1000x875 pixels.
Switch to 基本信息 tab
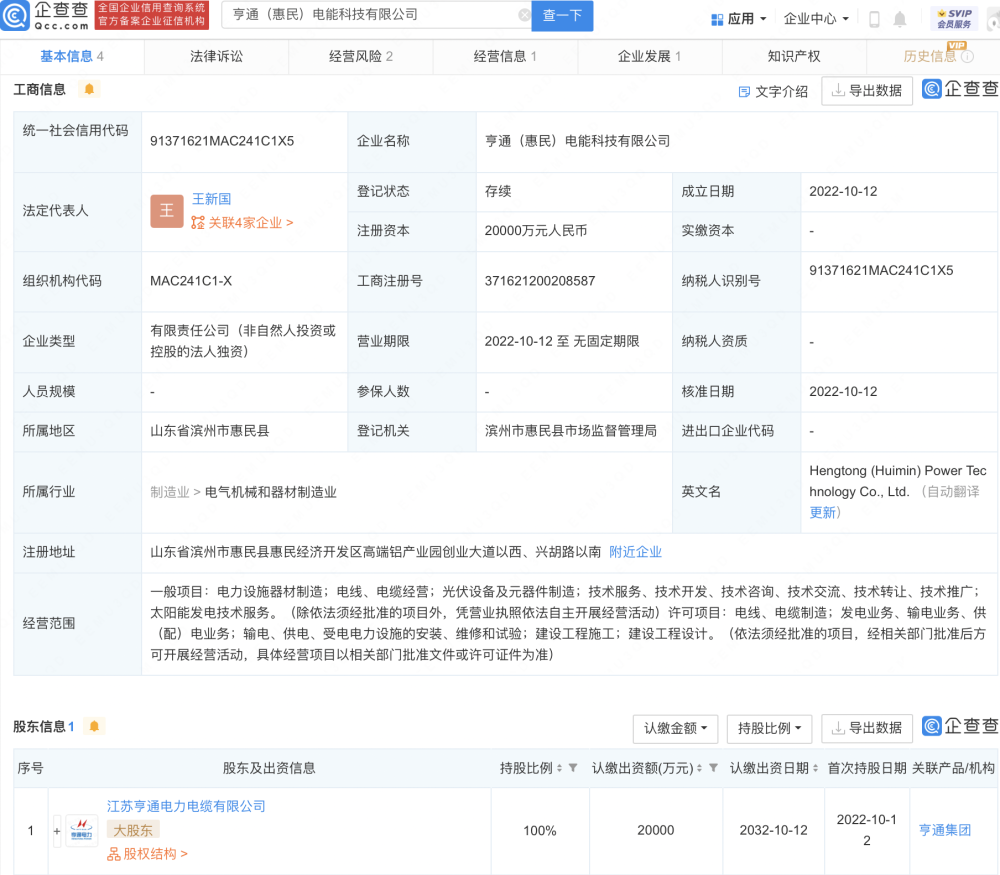pyautogui.click(x=71, y=57)
